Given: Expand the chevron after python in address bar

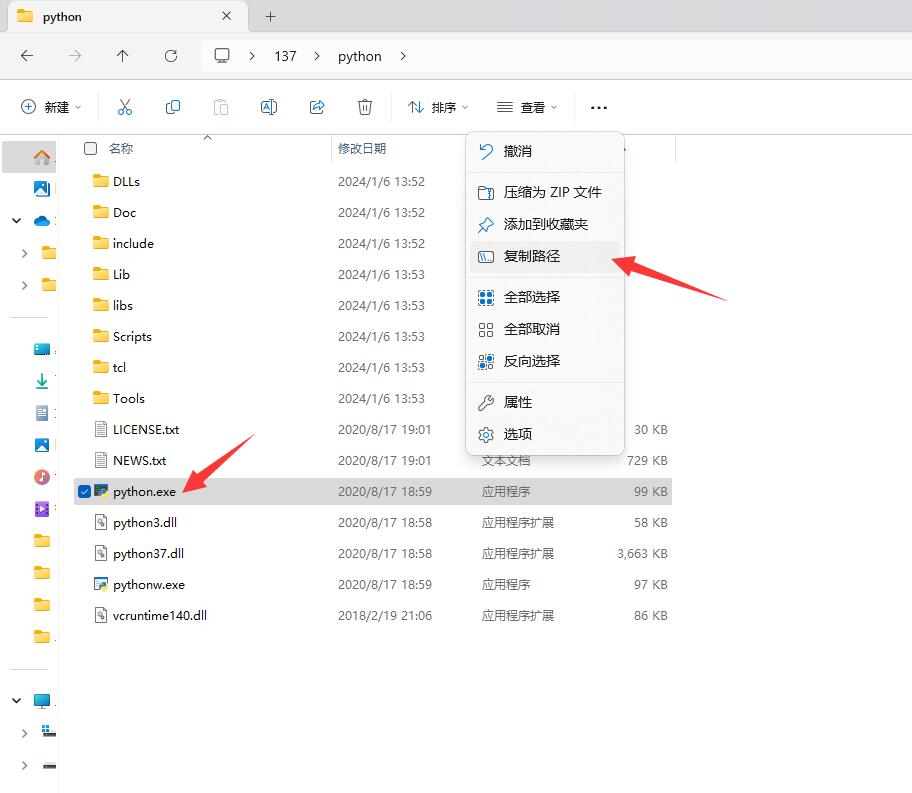Looking at the screenshot, I should 403,56.
